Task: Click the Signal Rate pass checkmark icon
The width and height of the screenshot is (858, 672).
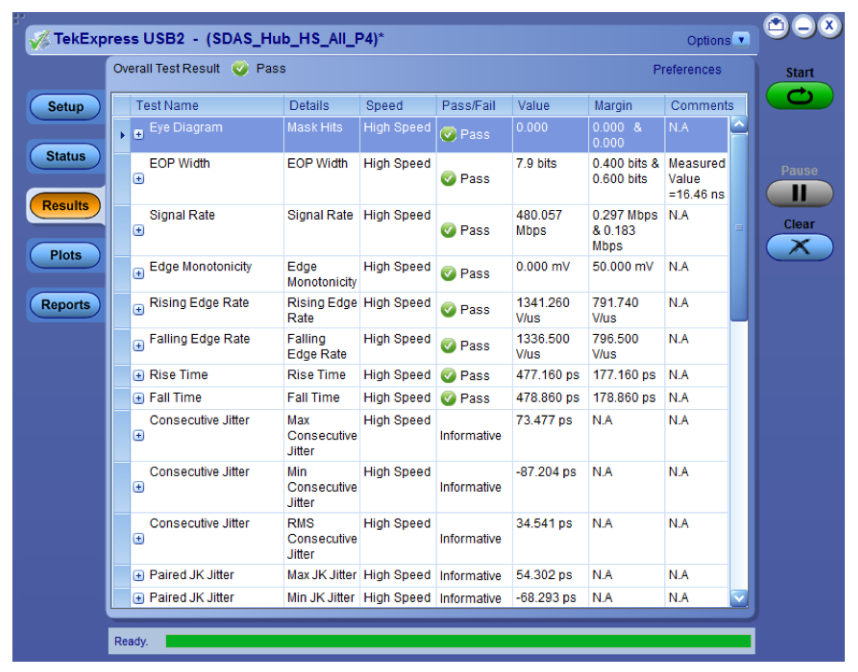Action: 448,230
